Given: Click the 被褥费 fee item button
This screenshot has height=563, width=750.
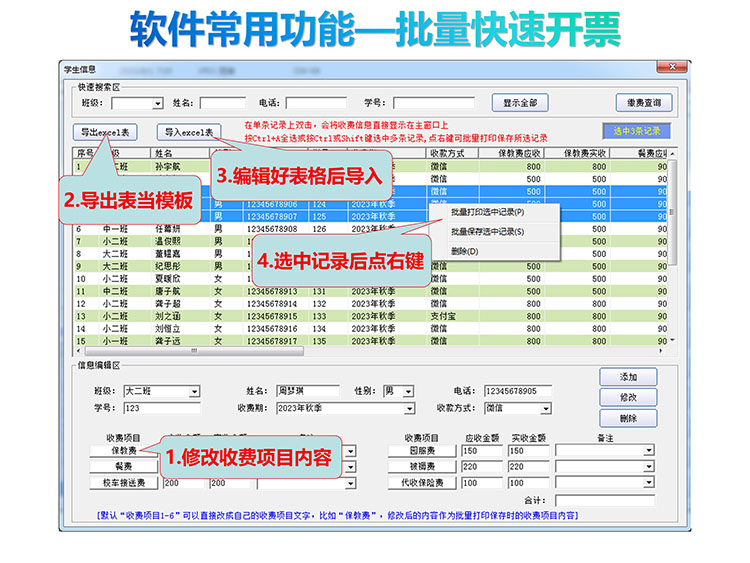Looking at the screenshot, I should pos(422,466).
